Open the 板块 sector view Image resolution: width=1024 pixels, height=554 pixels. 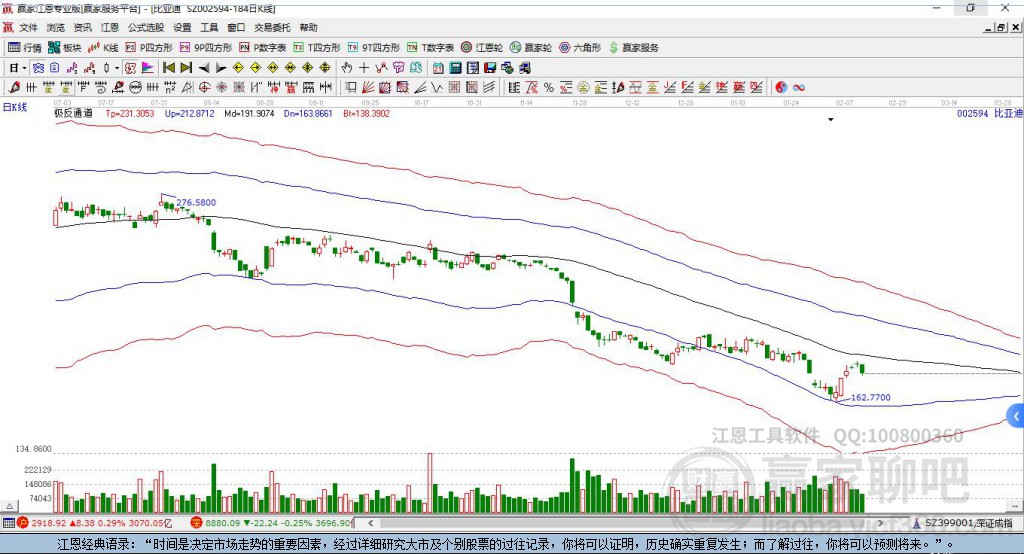[x=65, y=48]
